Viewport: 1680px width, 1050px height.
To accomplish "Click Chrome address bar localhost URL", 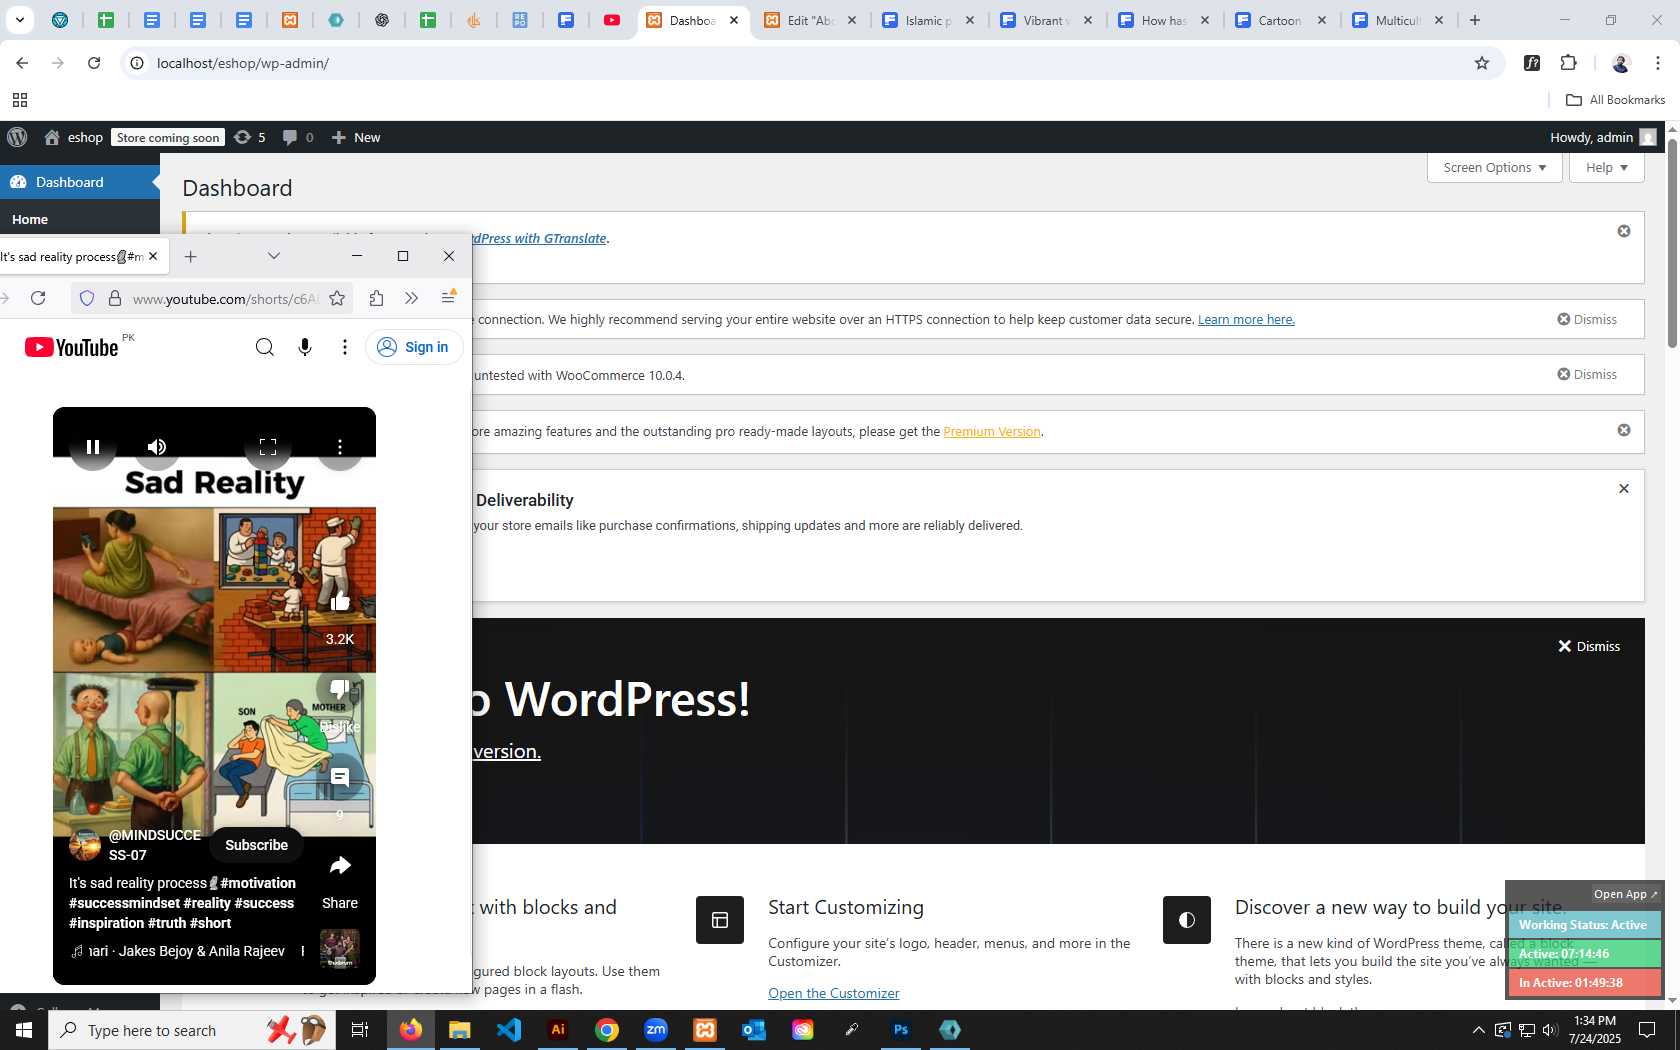I will coord(243,63).
